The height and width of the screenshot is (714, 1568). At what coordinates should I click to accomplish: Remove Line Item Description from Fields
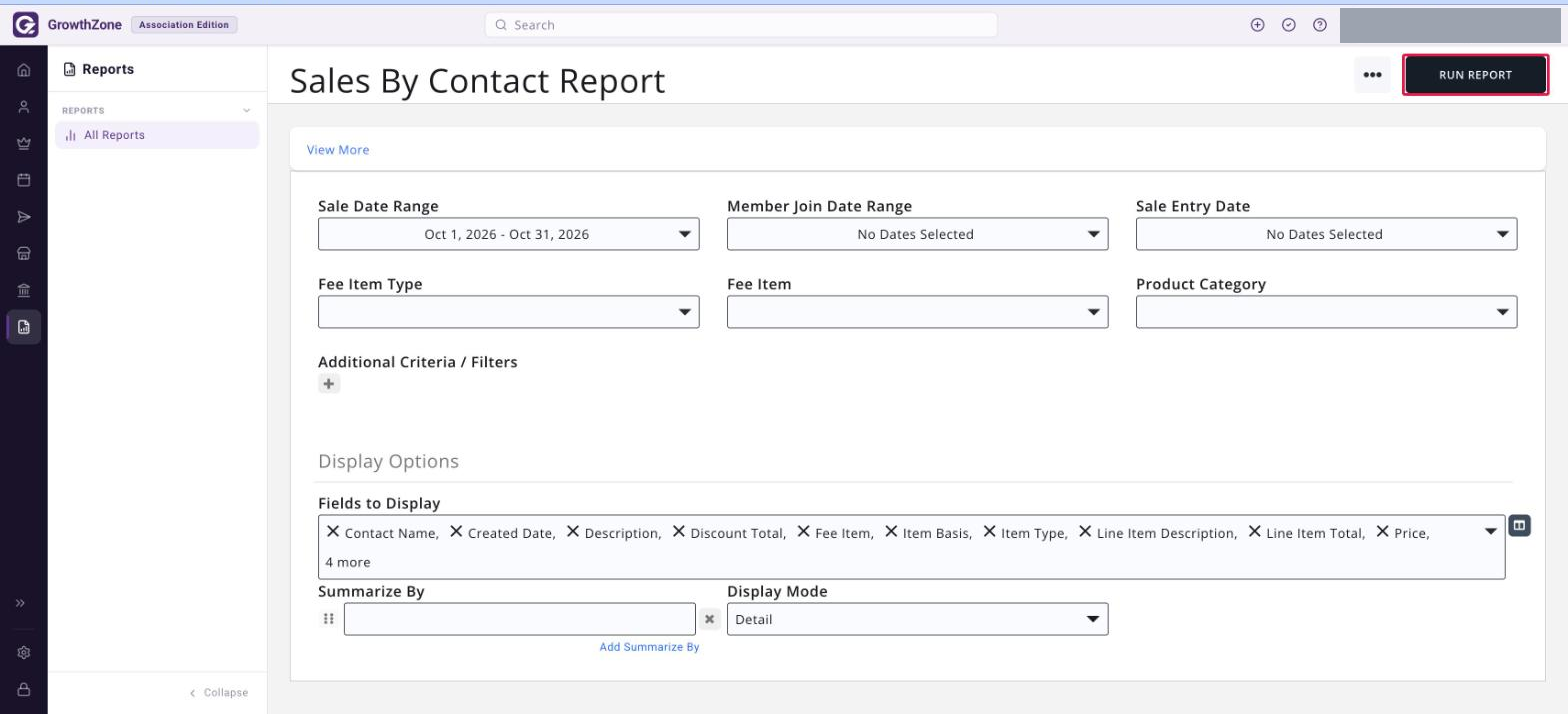click(x=1085, y=532)
